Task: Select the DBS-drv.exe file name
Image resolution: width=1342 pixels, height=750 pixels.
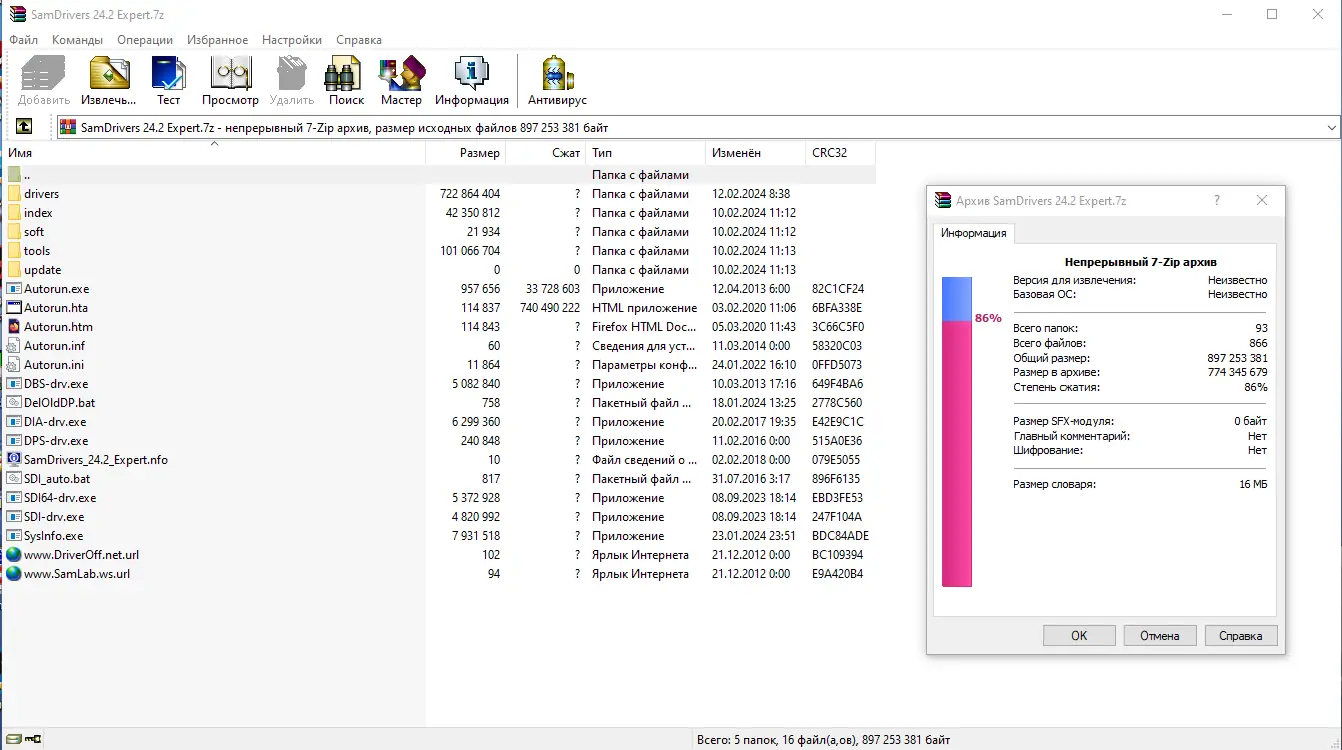Action: [56, 384]
